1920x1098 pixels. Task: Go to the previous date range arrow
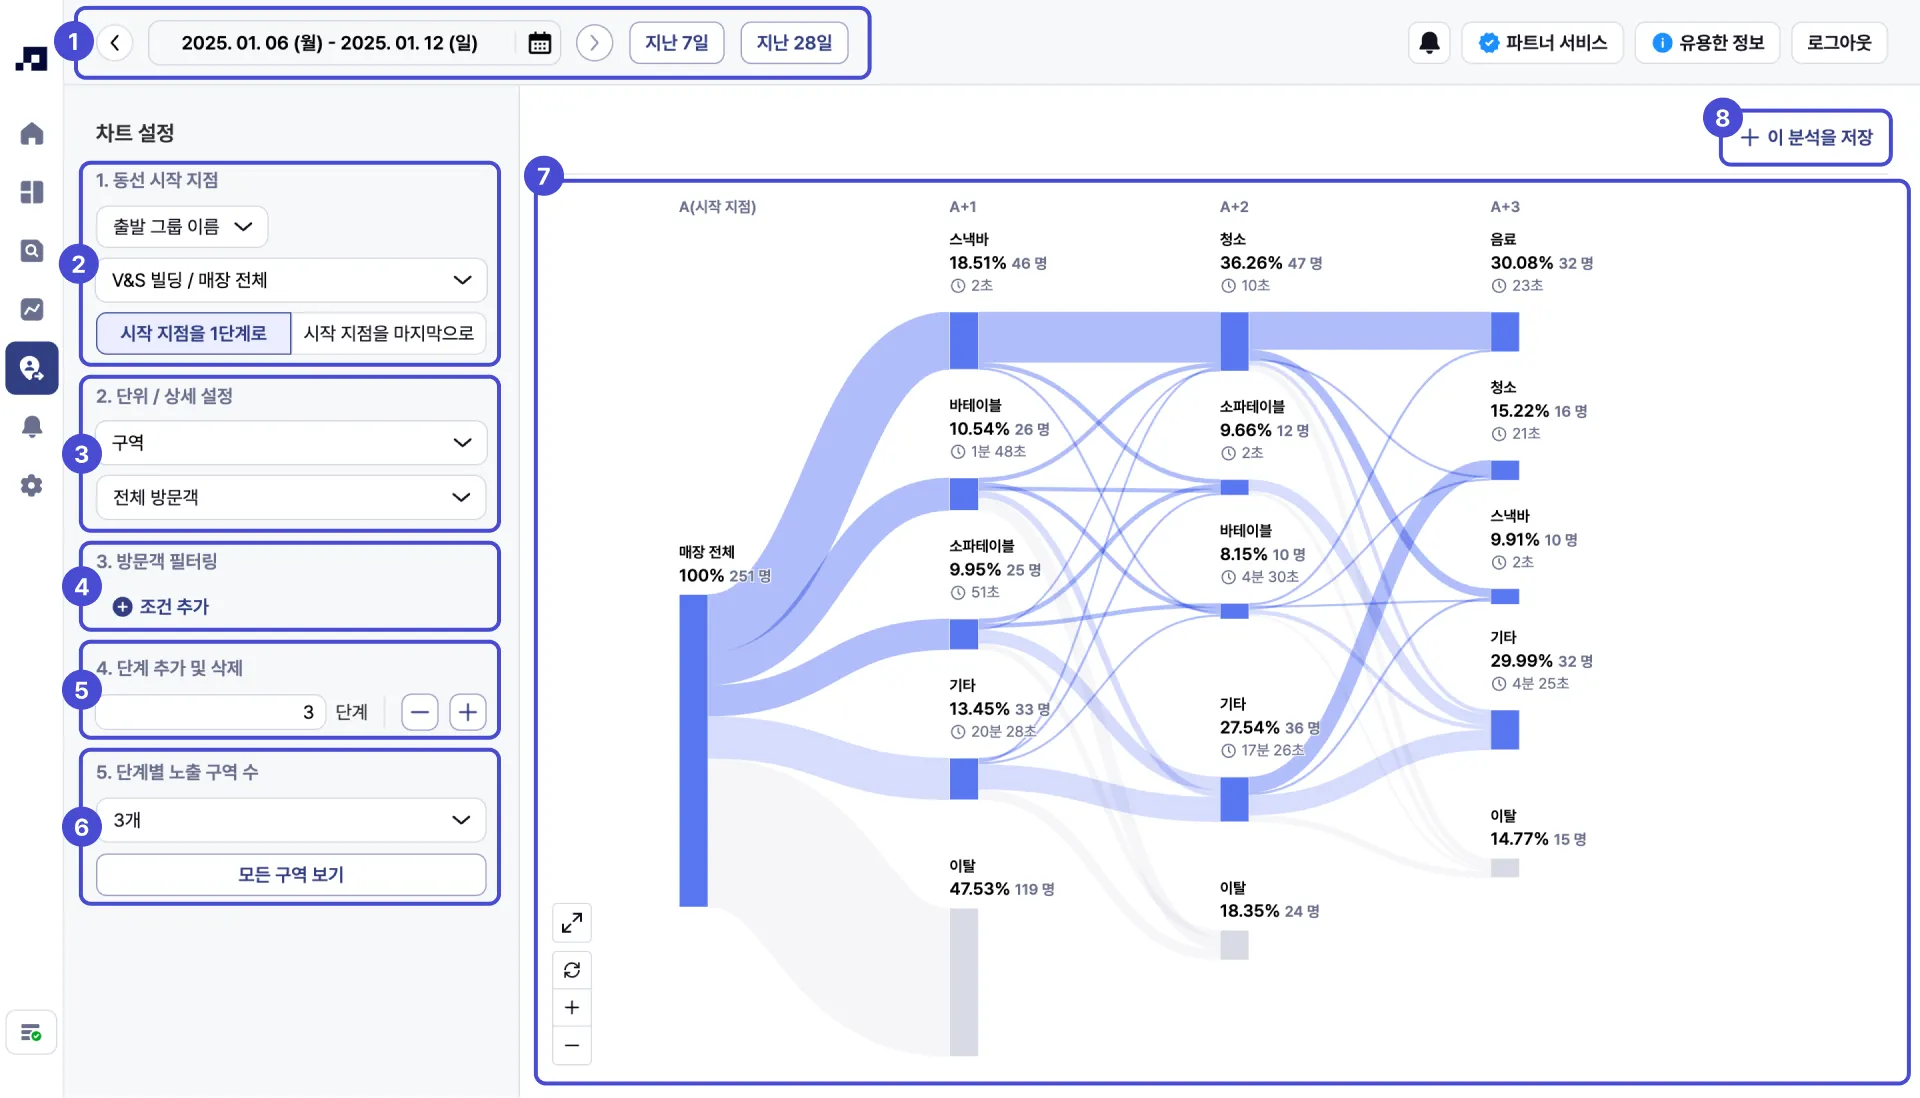click(115, 43)
